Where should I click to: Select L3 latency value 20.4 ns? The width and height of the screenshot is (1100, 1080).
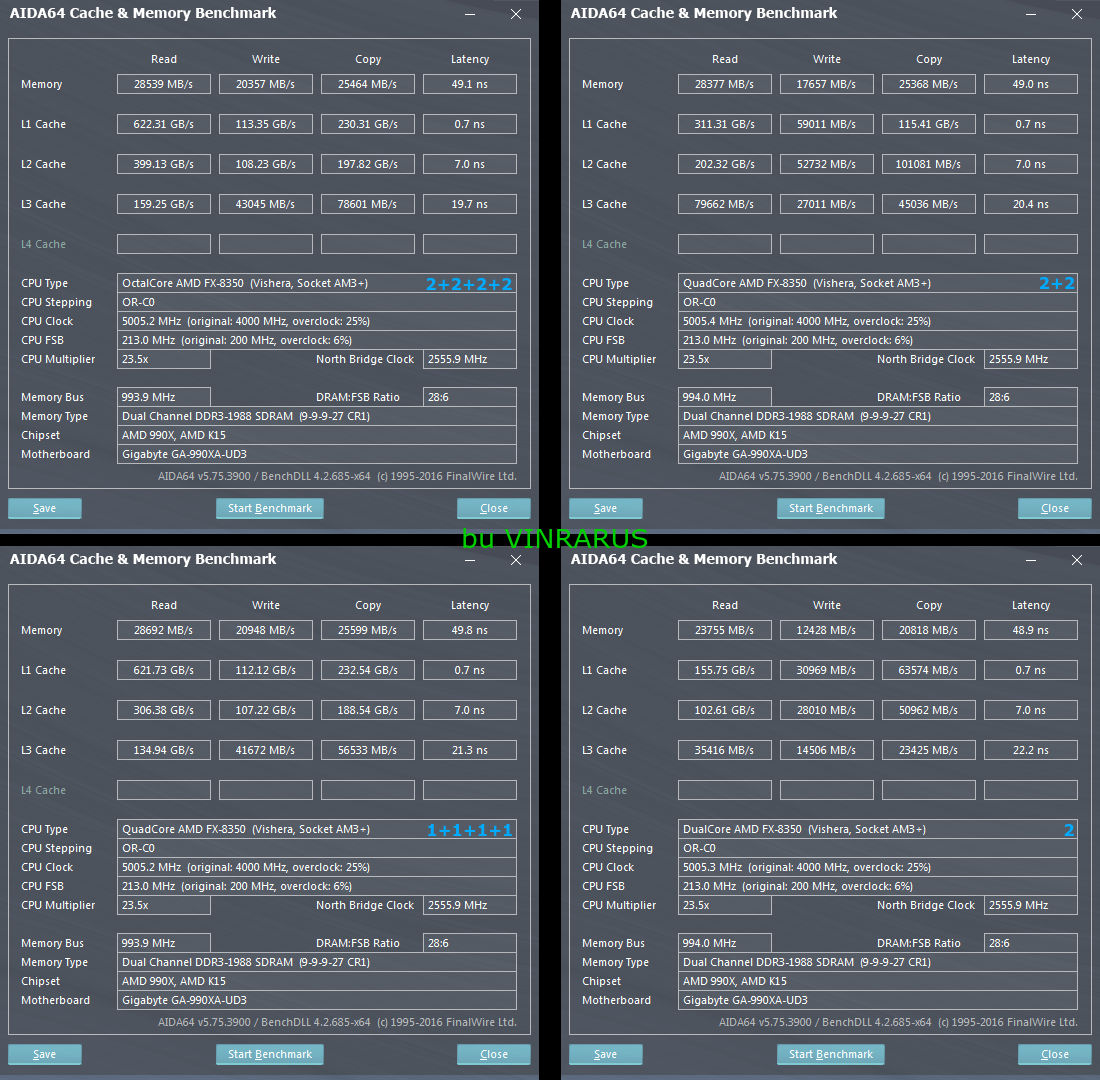[x=1031, y=204]
